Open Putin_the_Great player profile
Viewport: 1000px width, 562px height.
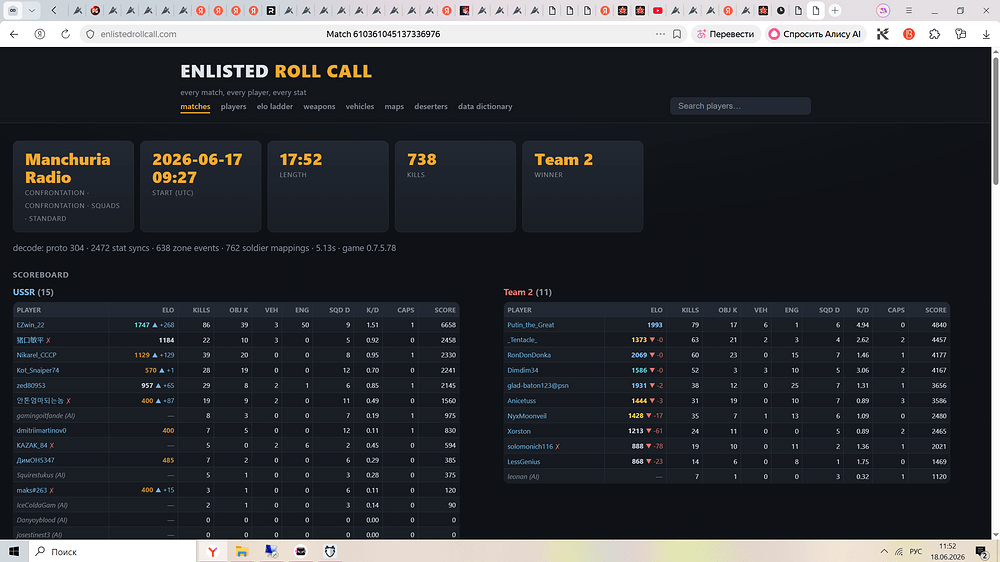click(531, 325)
